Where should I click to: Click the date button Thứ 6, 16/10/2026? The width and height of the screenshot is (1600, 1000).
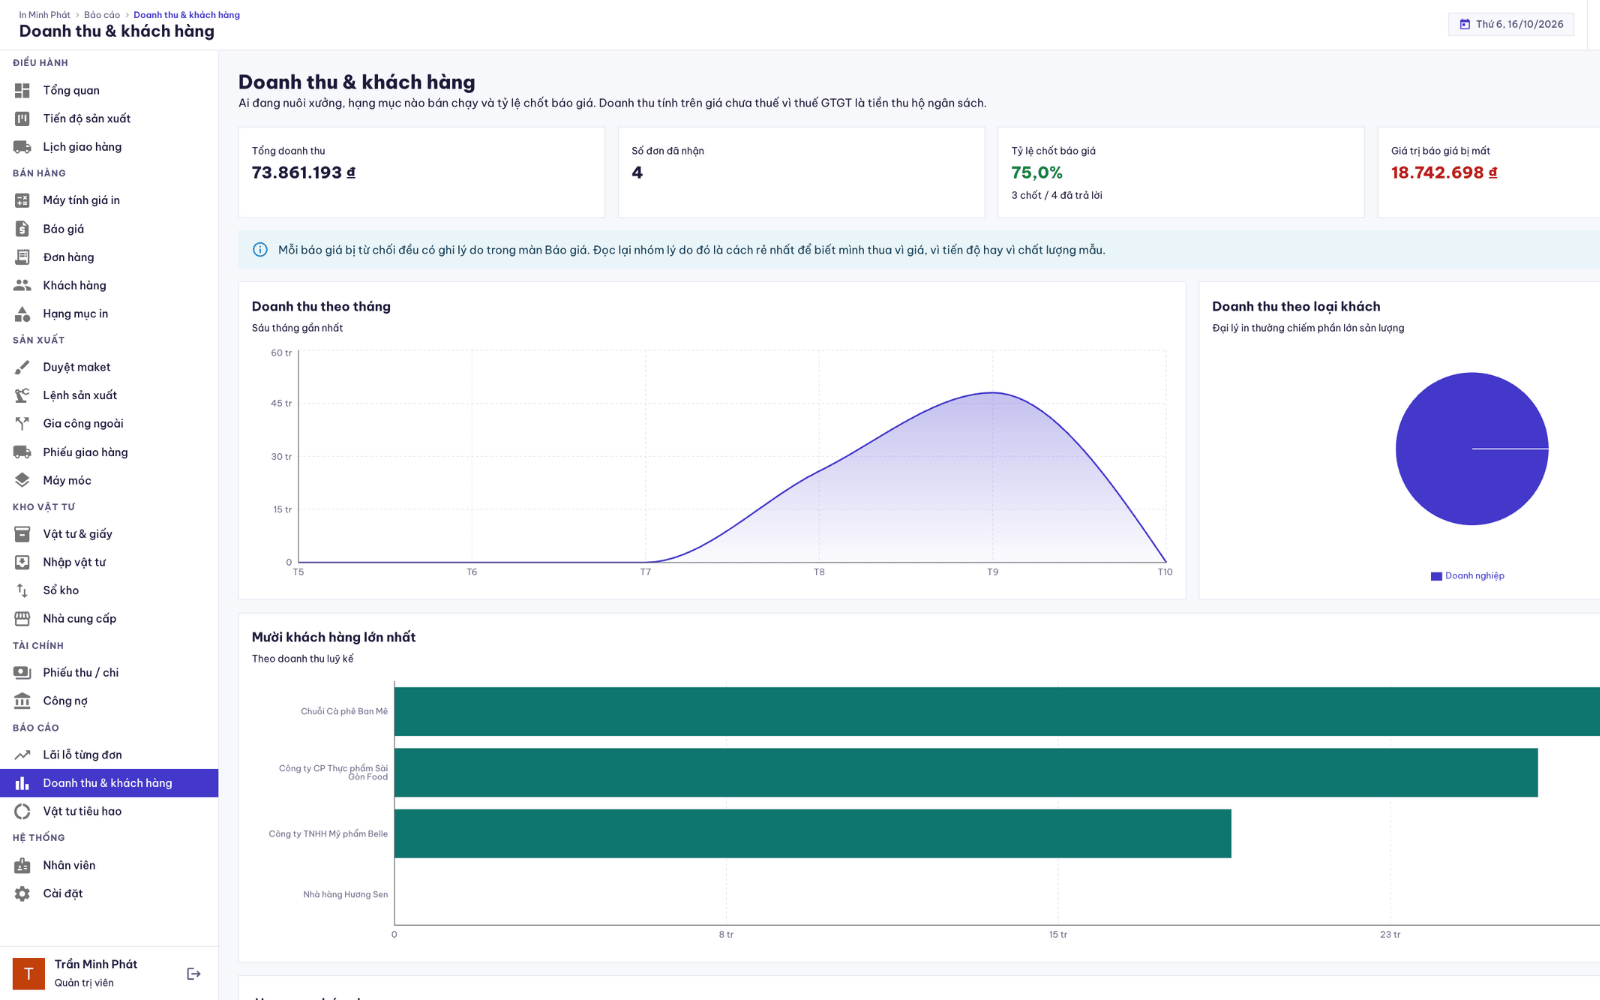point(1511,24)
